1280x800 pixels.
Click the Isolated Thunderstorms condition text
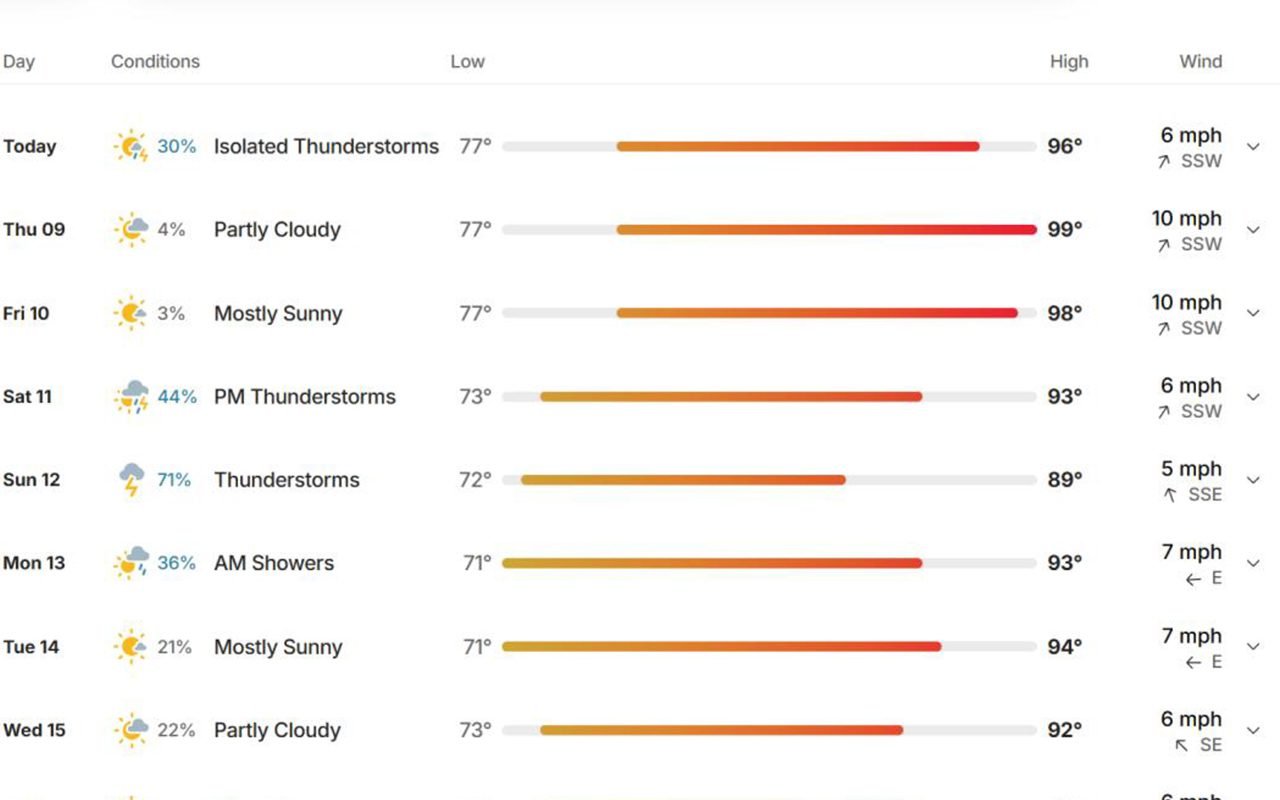(326, 146)
